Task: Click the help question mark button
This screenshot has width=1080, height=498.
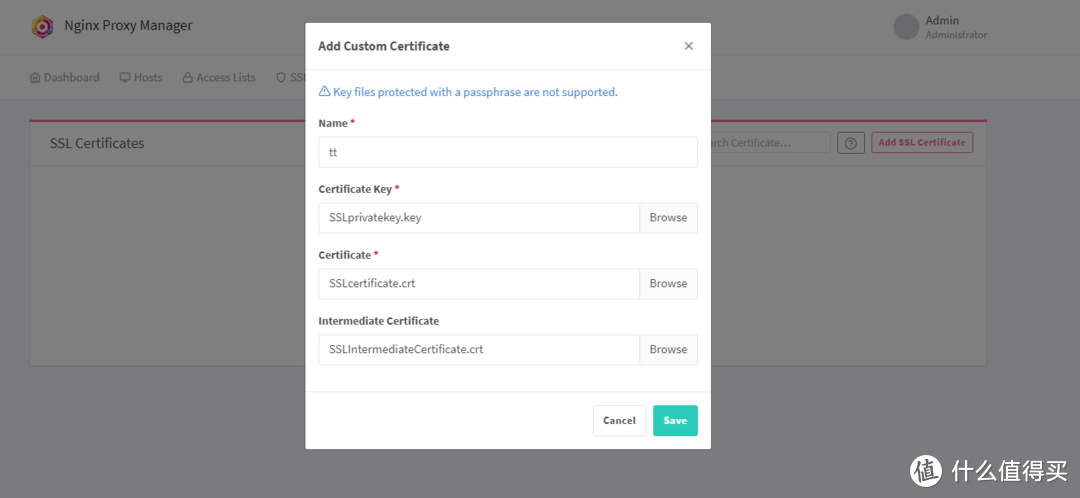Action: coord(851,143)
